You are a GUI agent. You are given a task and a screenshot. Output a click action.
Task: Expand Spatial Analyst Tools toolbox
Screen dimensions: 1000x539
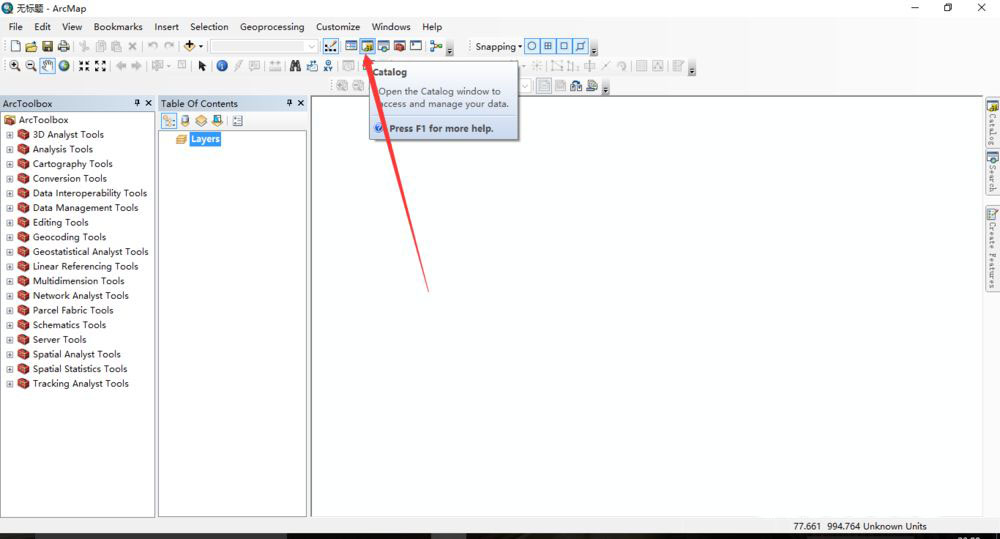tap(10, 355)
